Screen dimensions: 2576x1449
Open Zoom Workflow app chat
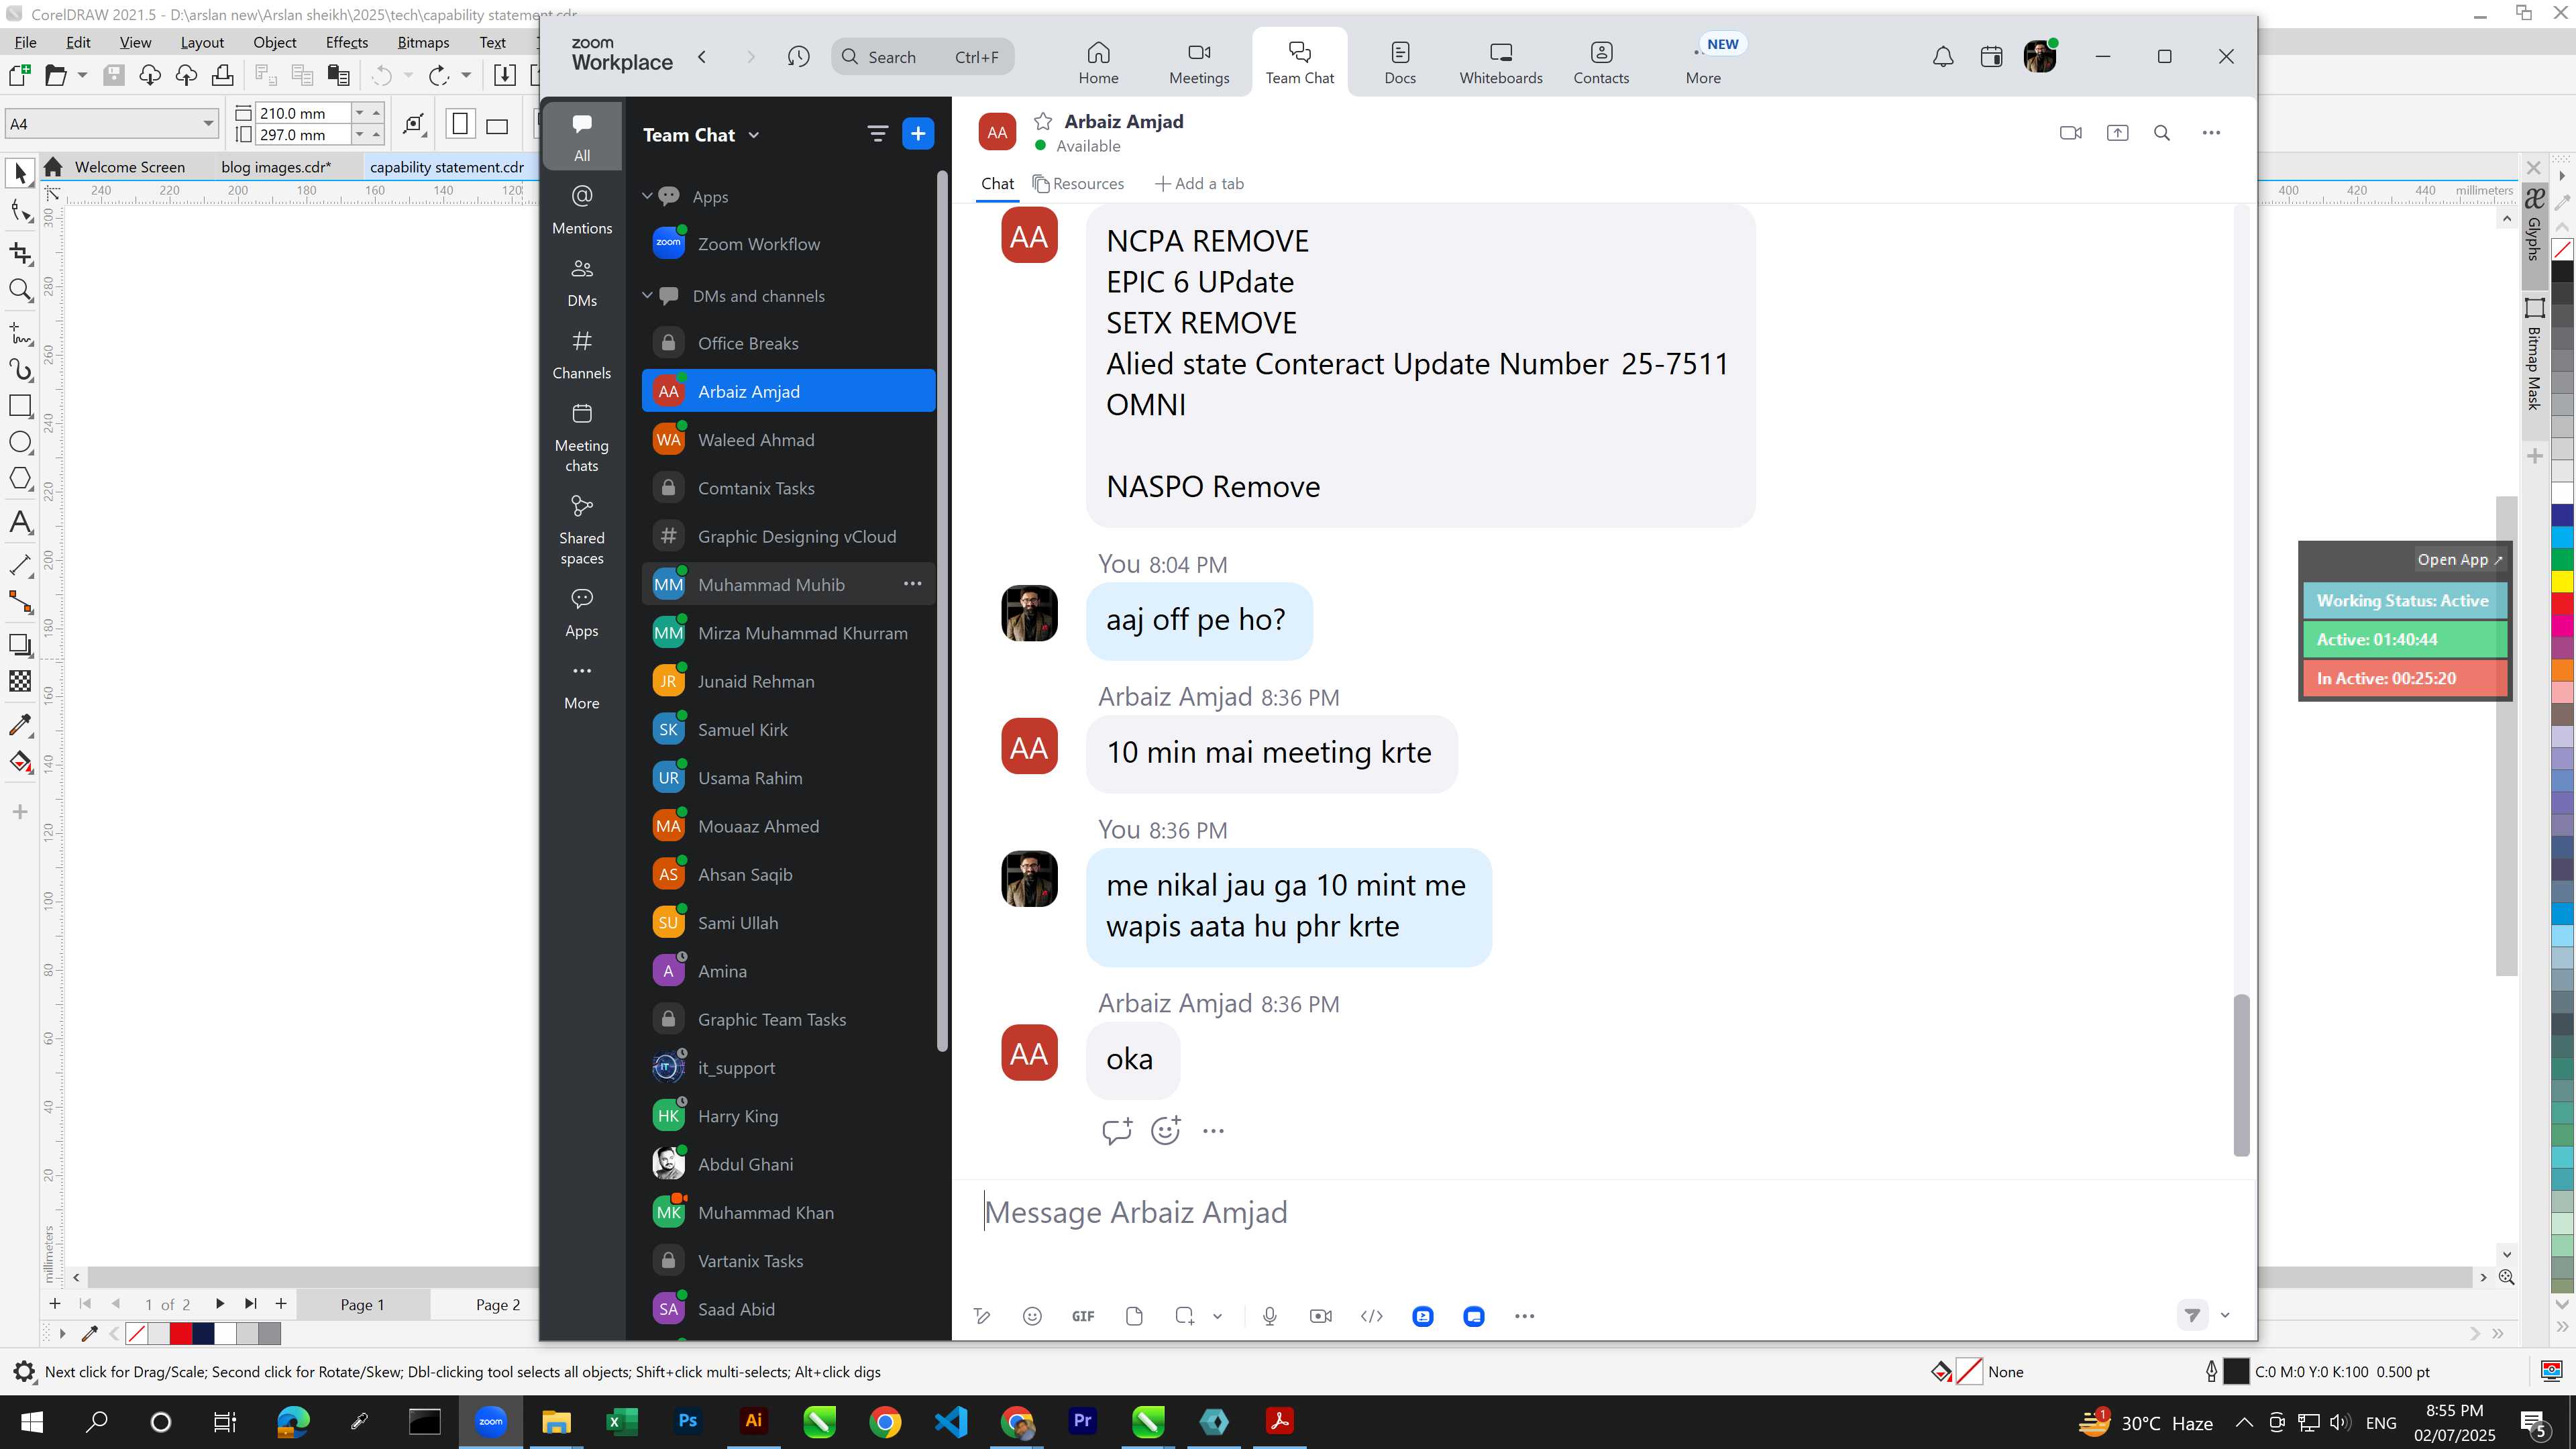pyautogui.click(x=788, y=244)
